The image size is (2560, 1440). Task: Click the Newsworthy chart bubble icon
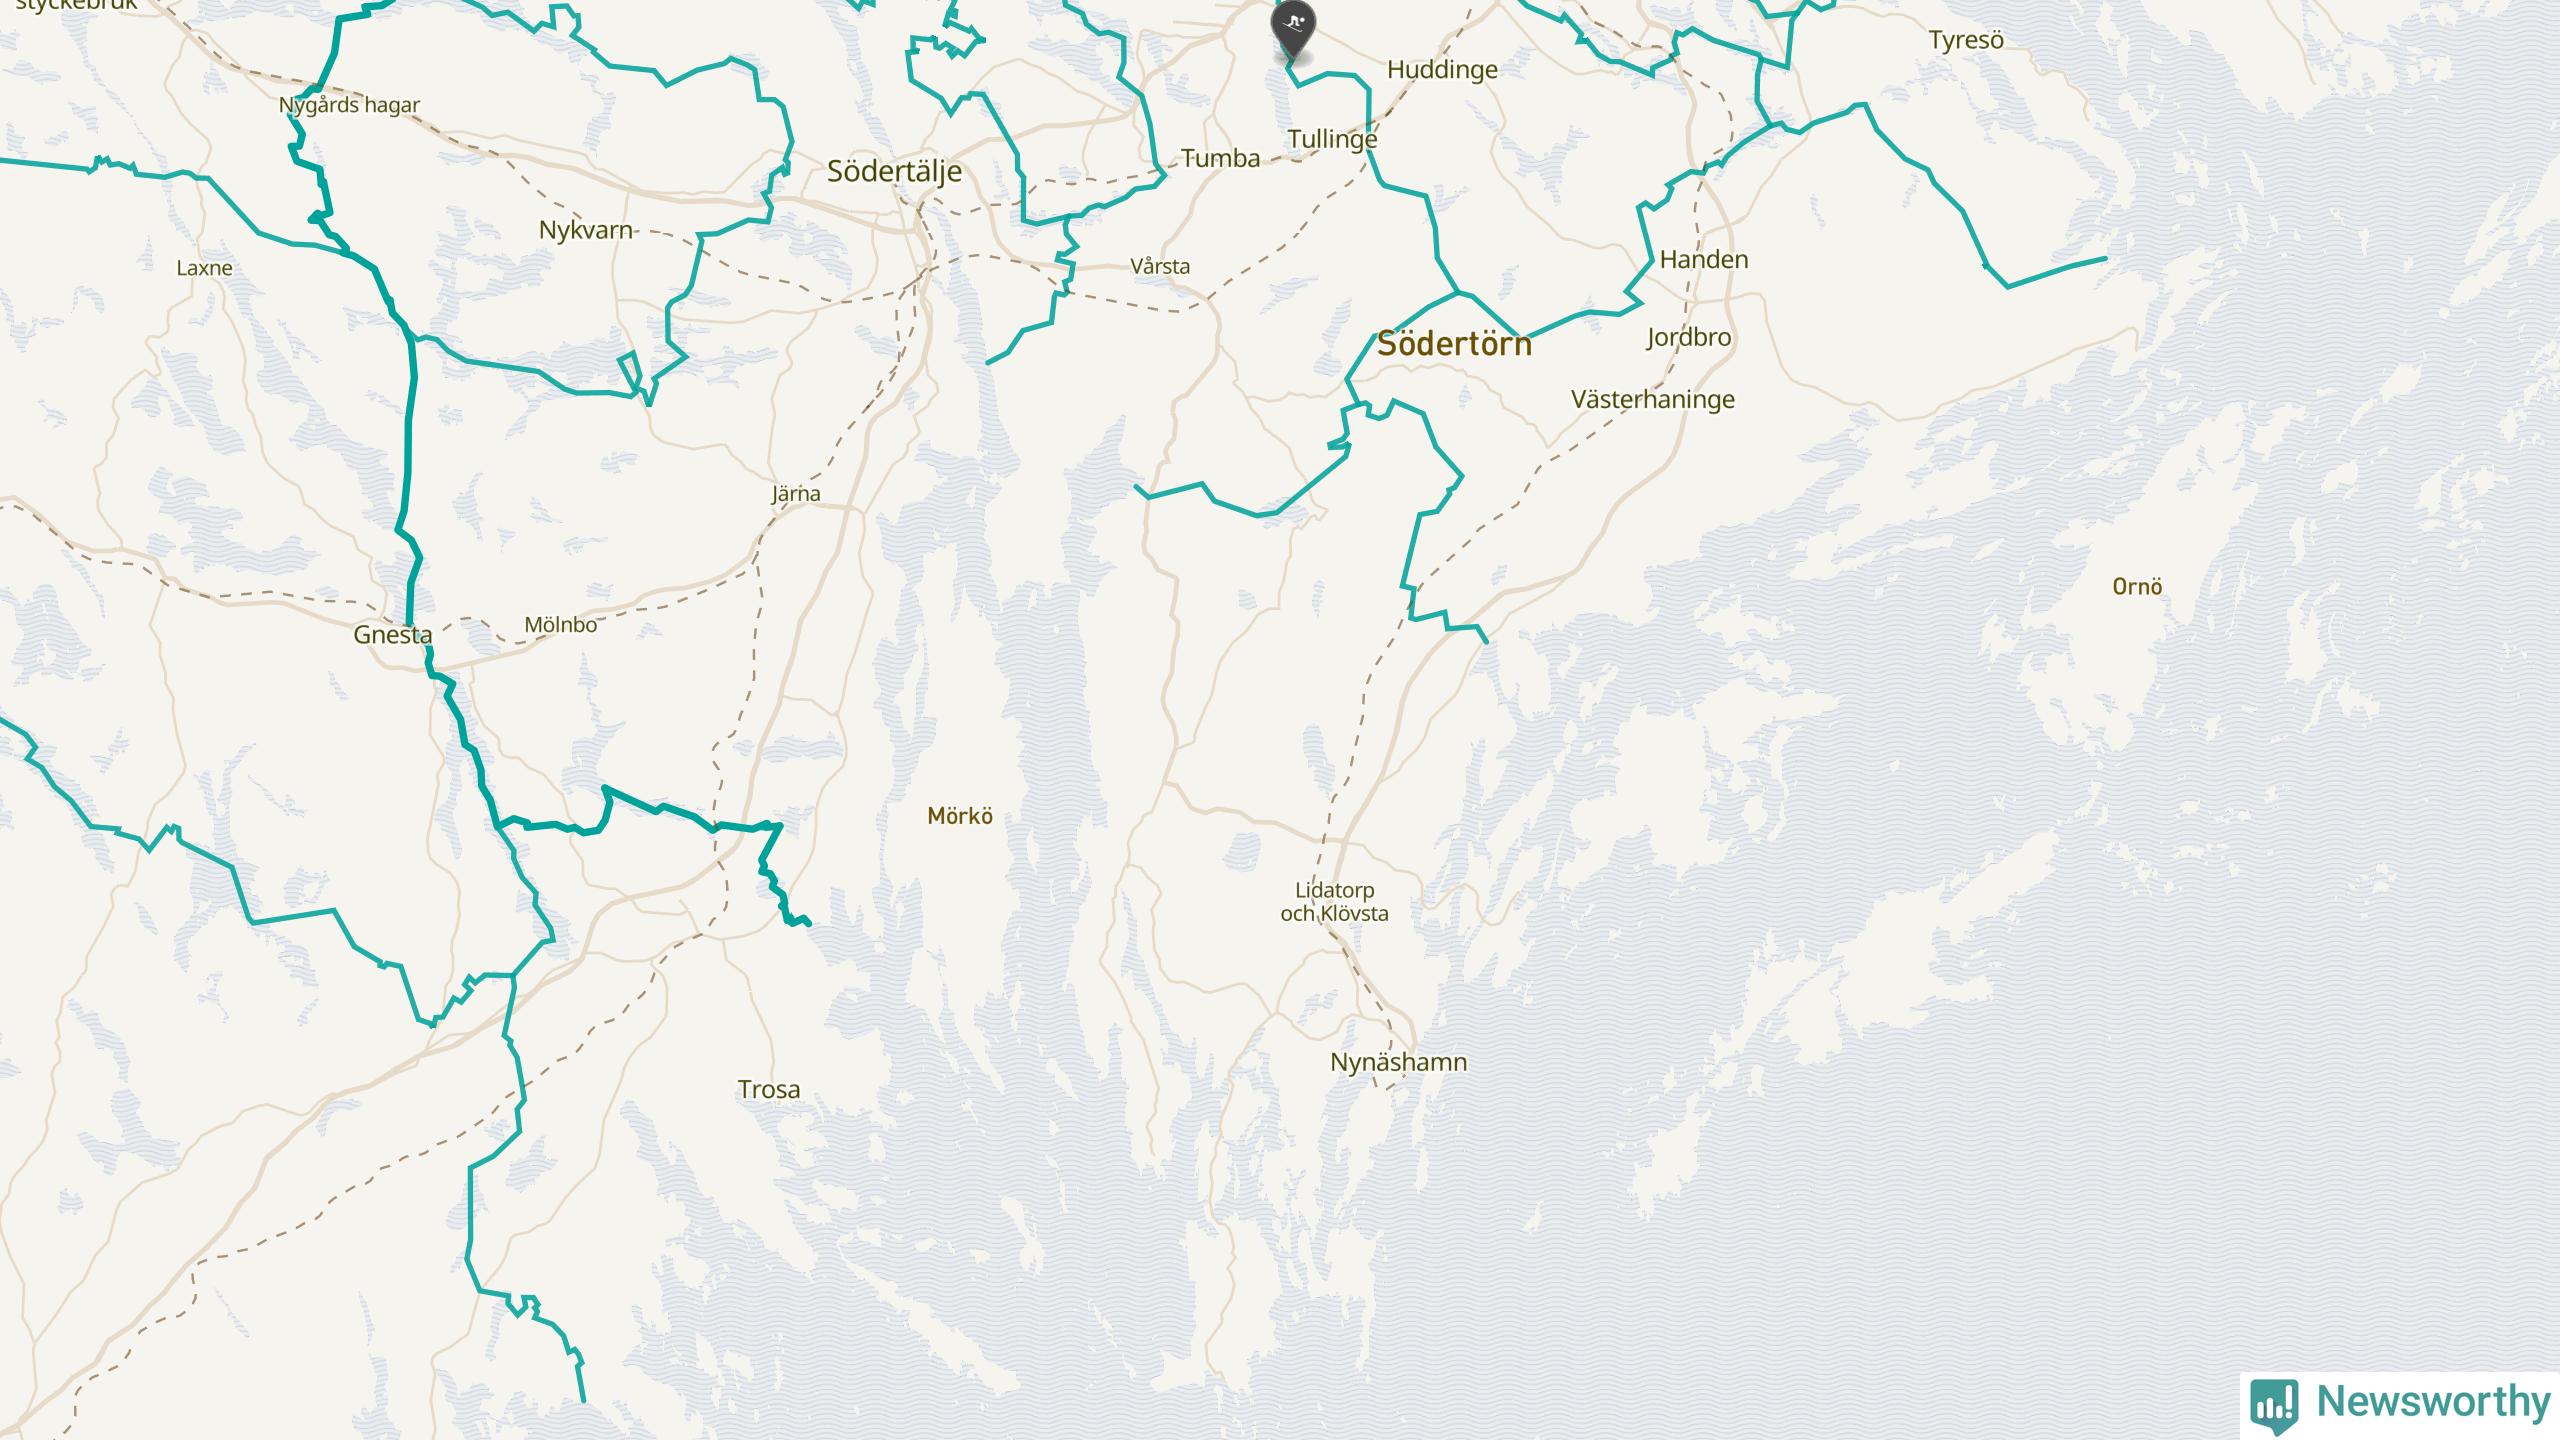2274,1404
